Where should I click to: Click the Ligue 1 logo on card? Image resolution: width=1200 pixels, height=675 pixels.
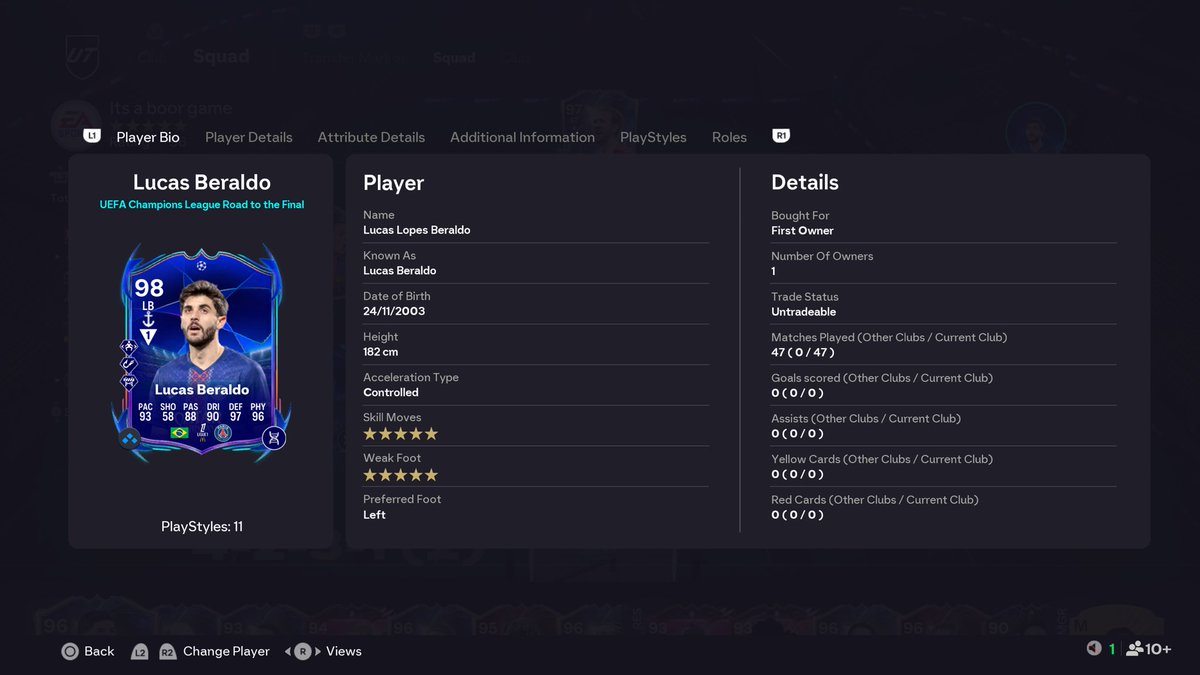click(x=202, y=431)
